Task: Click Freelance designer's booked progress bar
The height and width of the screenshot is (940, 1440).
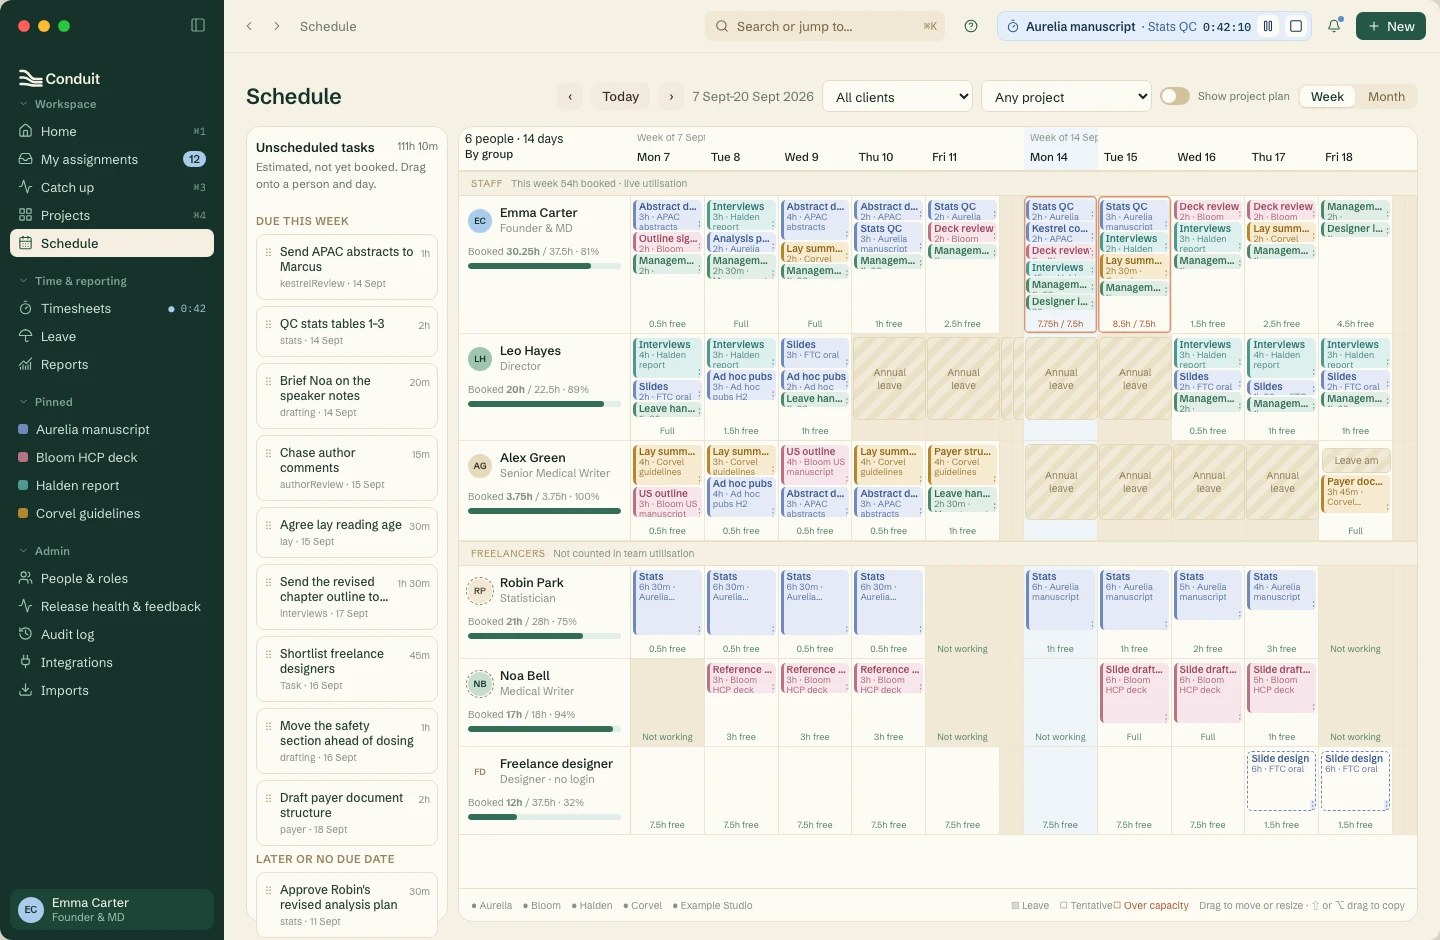Action: click(x=544, y=817)
